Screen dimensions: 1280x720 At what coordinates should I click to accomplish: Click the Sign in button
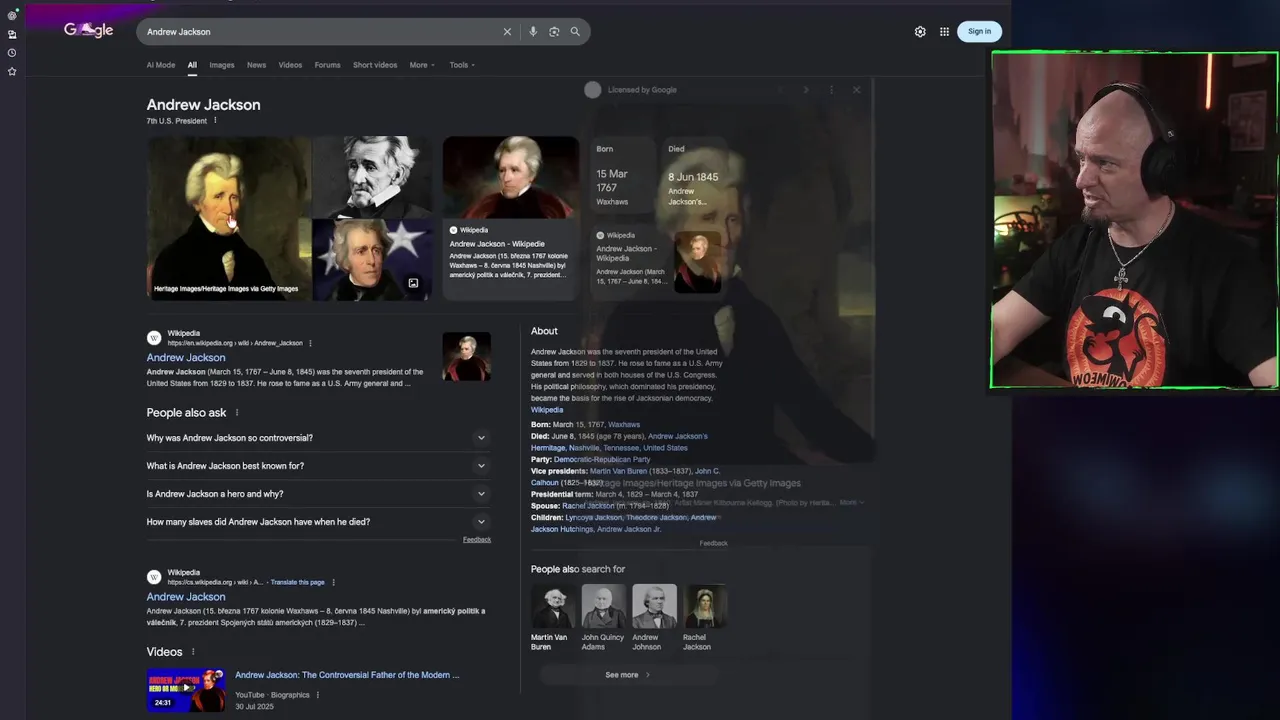(979, 31)
